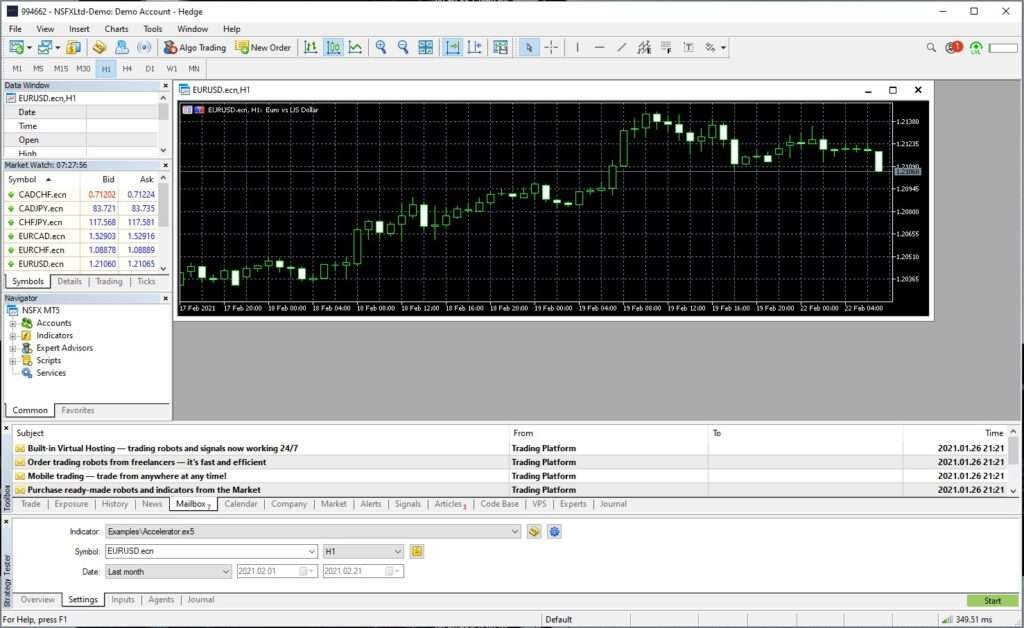Toggle chart auto scroll icon
Viewport: 1024px width, 628px height.
453,48
